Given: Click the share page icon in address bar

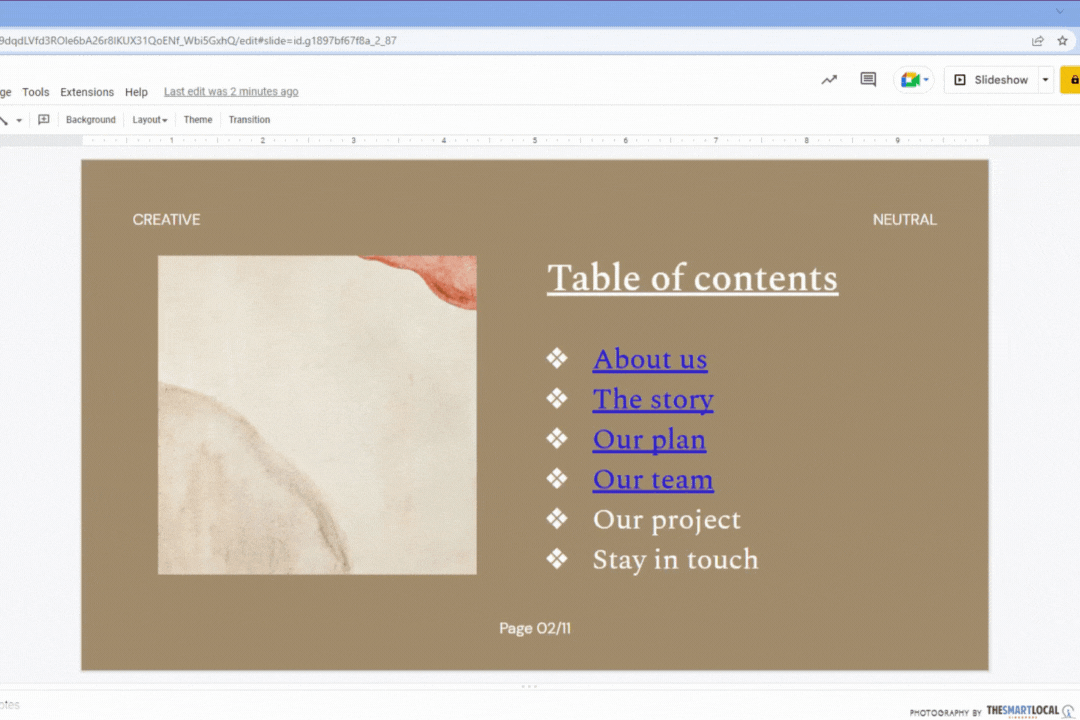Looking at the screenshot, I should click(x=1037, y=41).
